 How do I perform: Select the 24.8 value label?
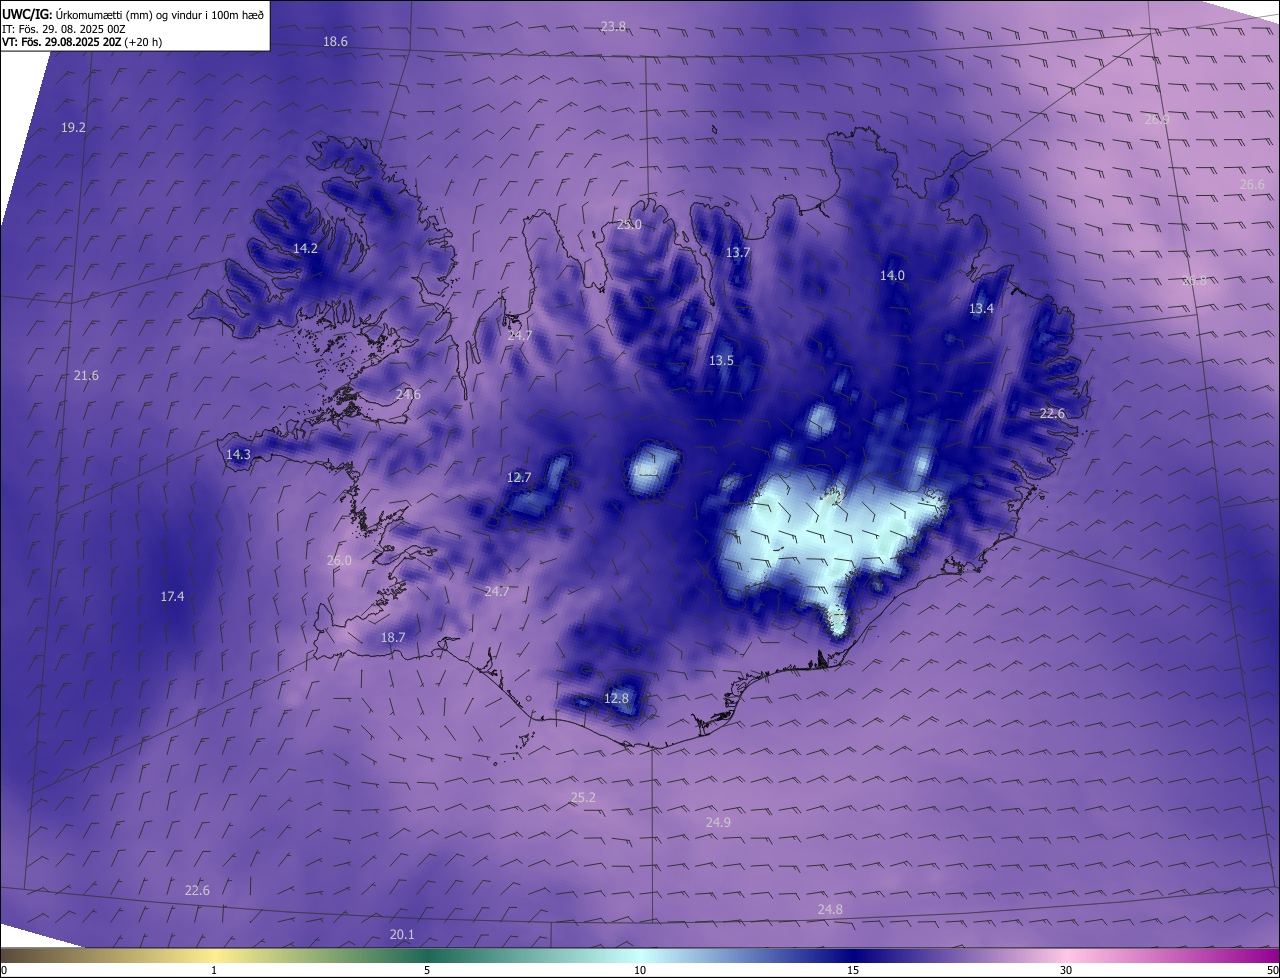coord(830,910)
